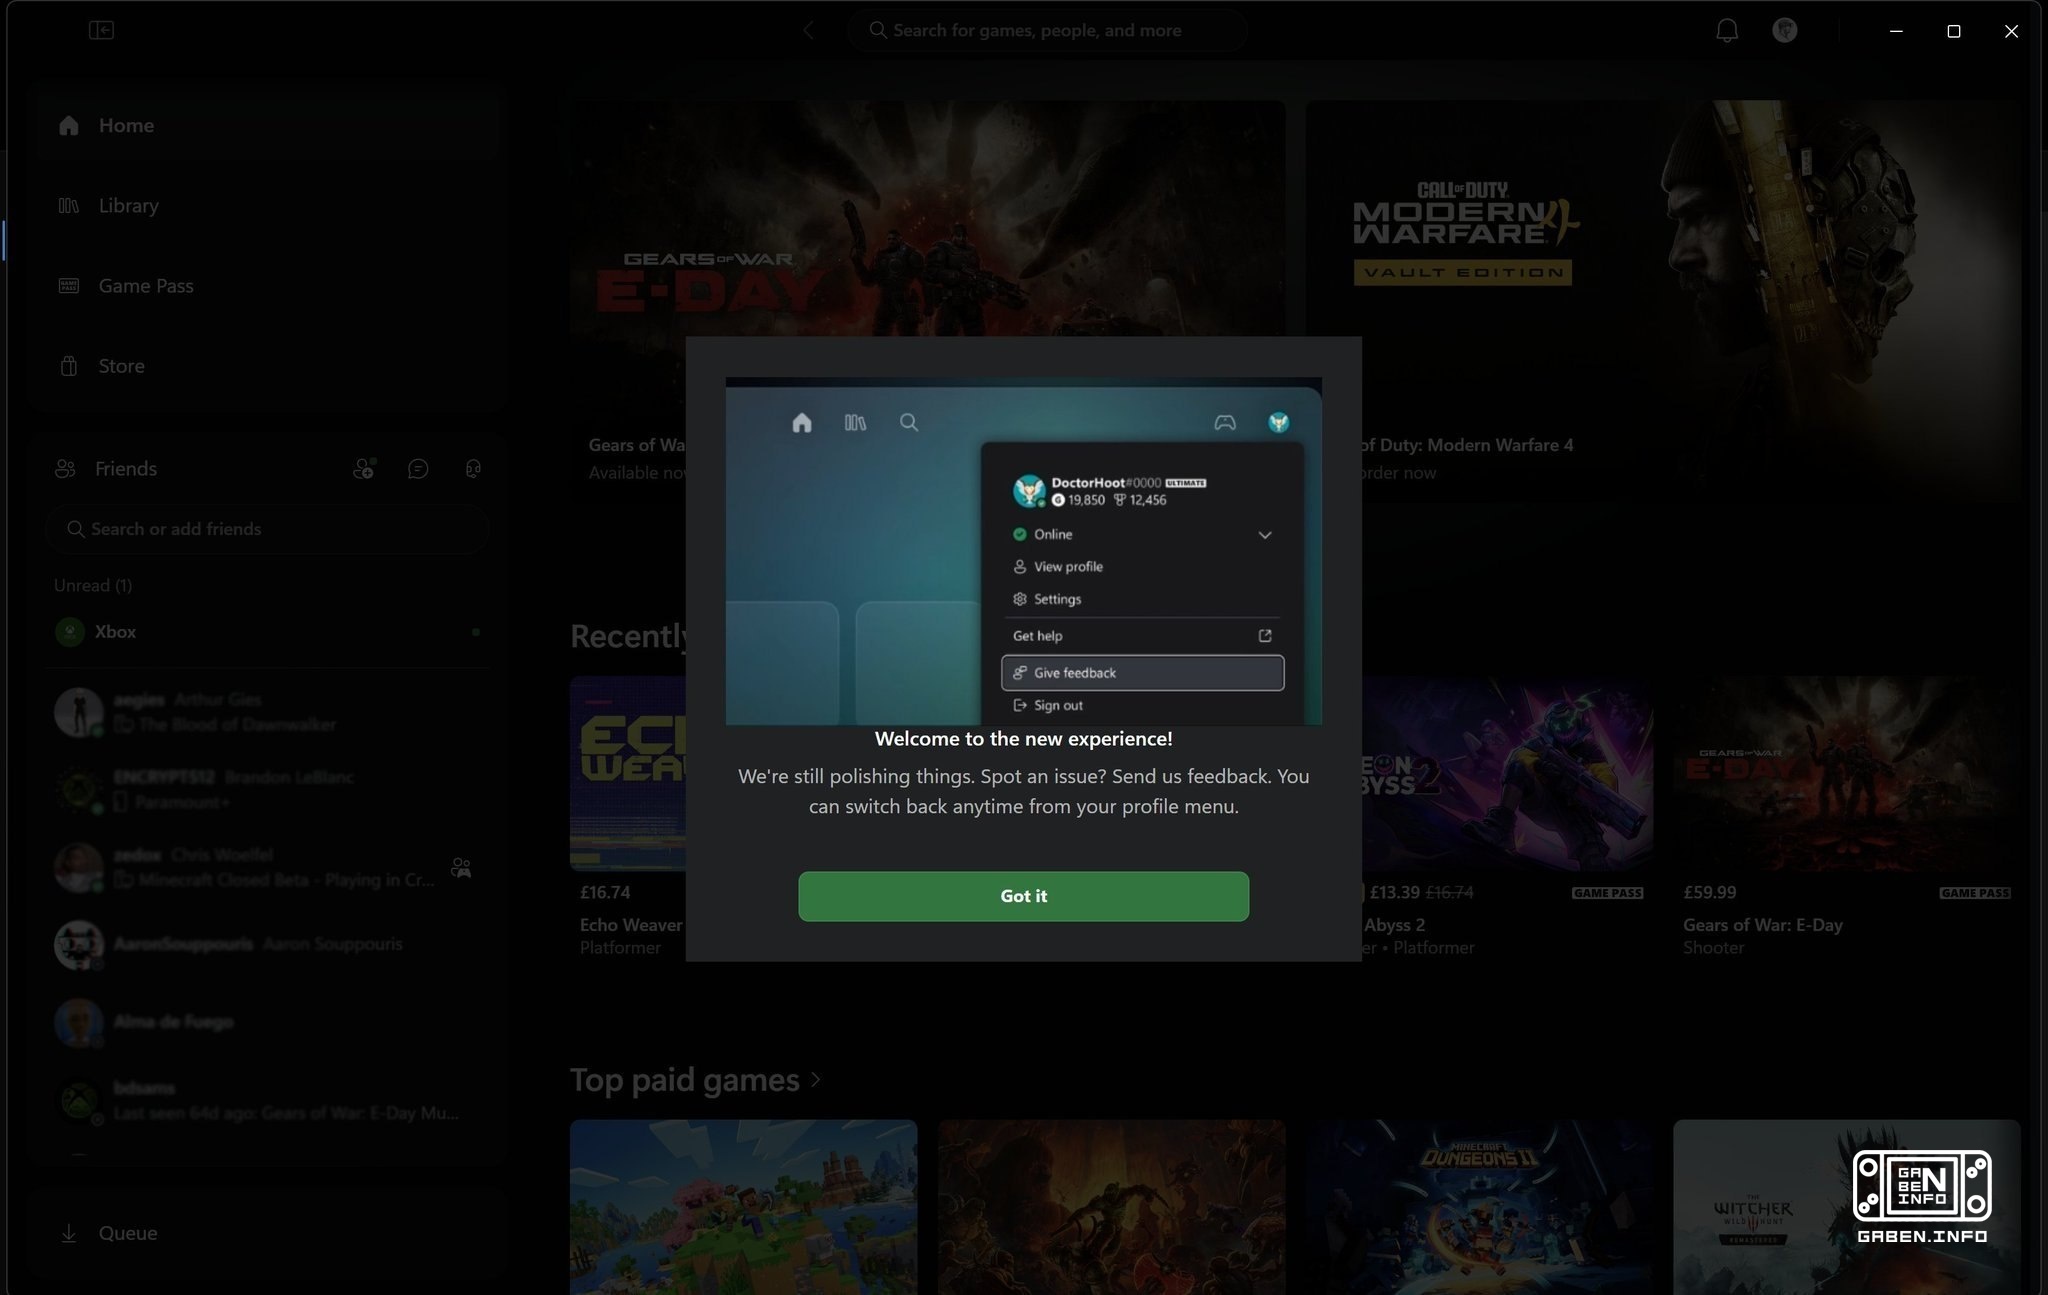The image size is (2048, 1295).
Task: Open the Call of Duty Modern Warfare banner
Action: coord(1663,300)
